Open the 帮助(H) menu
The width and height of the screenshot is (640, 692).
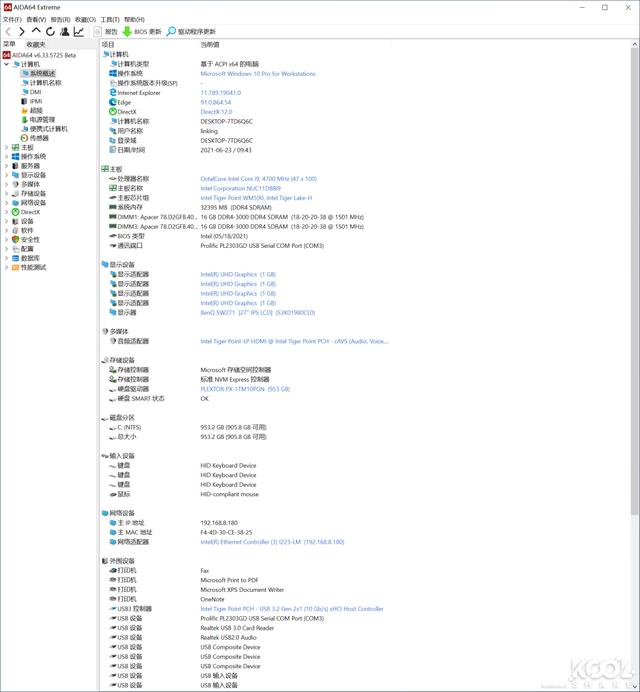coord(134,19)
